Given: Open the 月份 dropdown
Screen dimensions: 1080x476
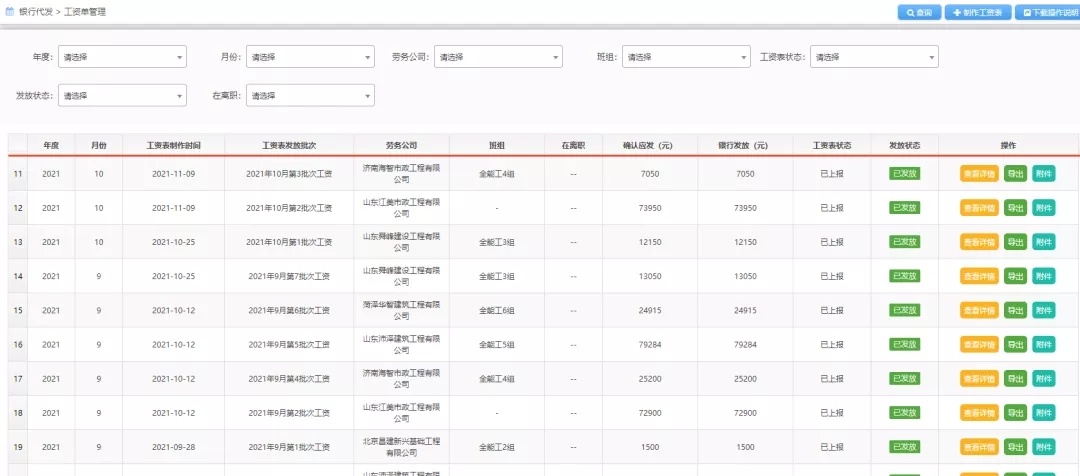Looking at the screenshot, I should point(310,57).
